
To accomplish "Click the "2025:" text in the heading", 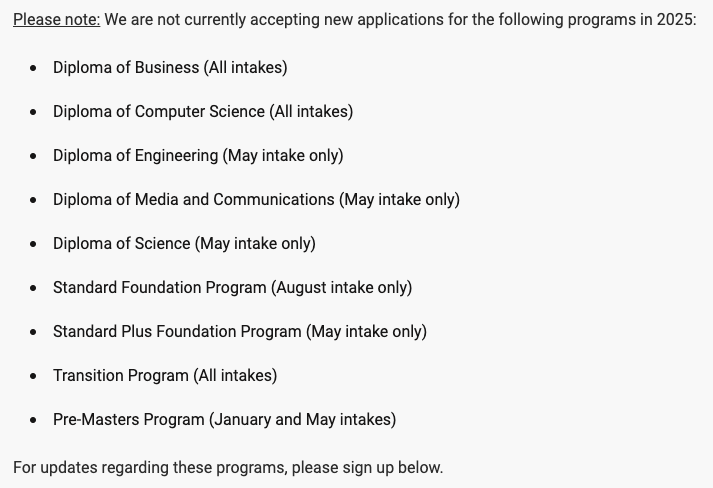I will [x=676, y=20].
